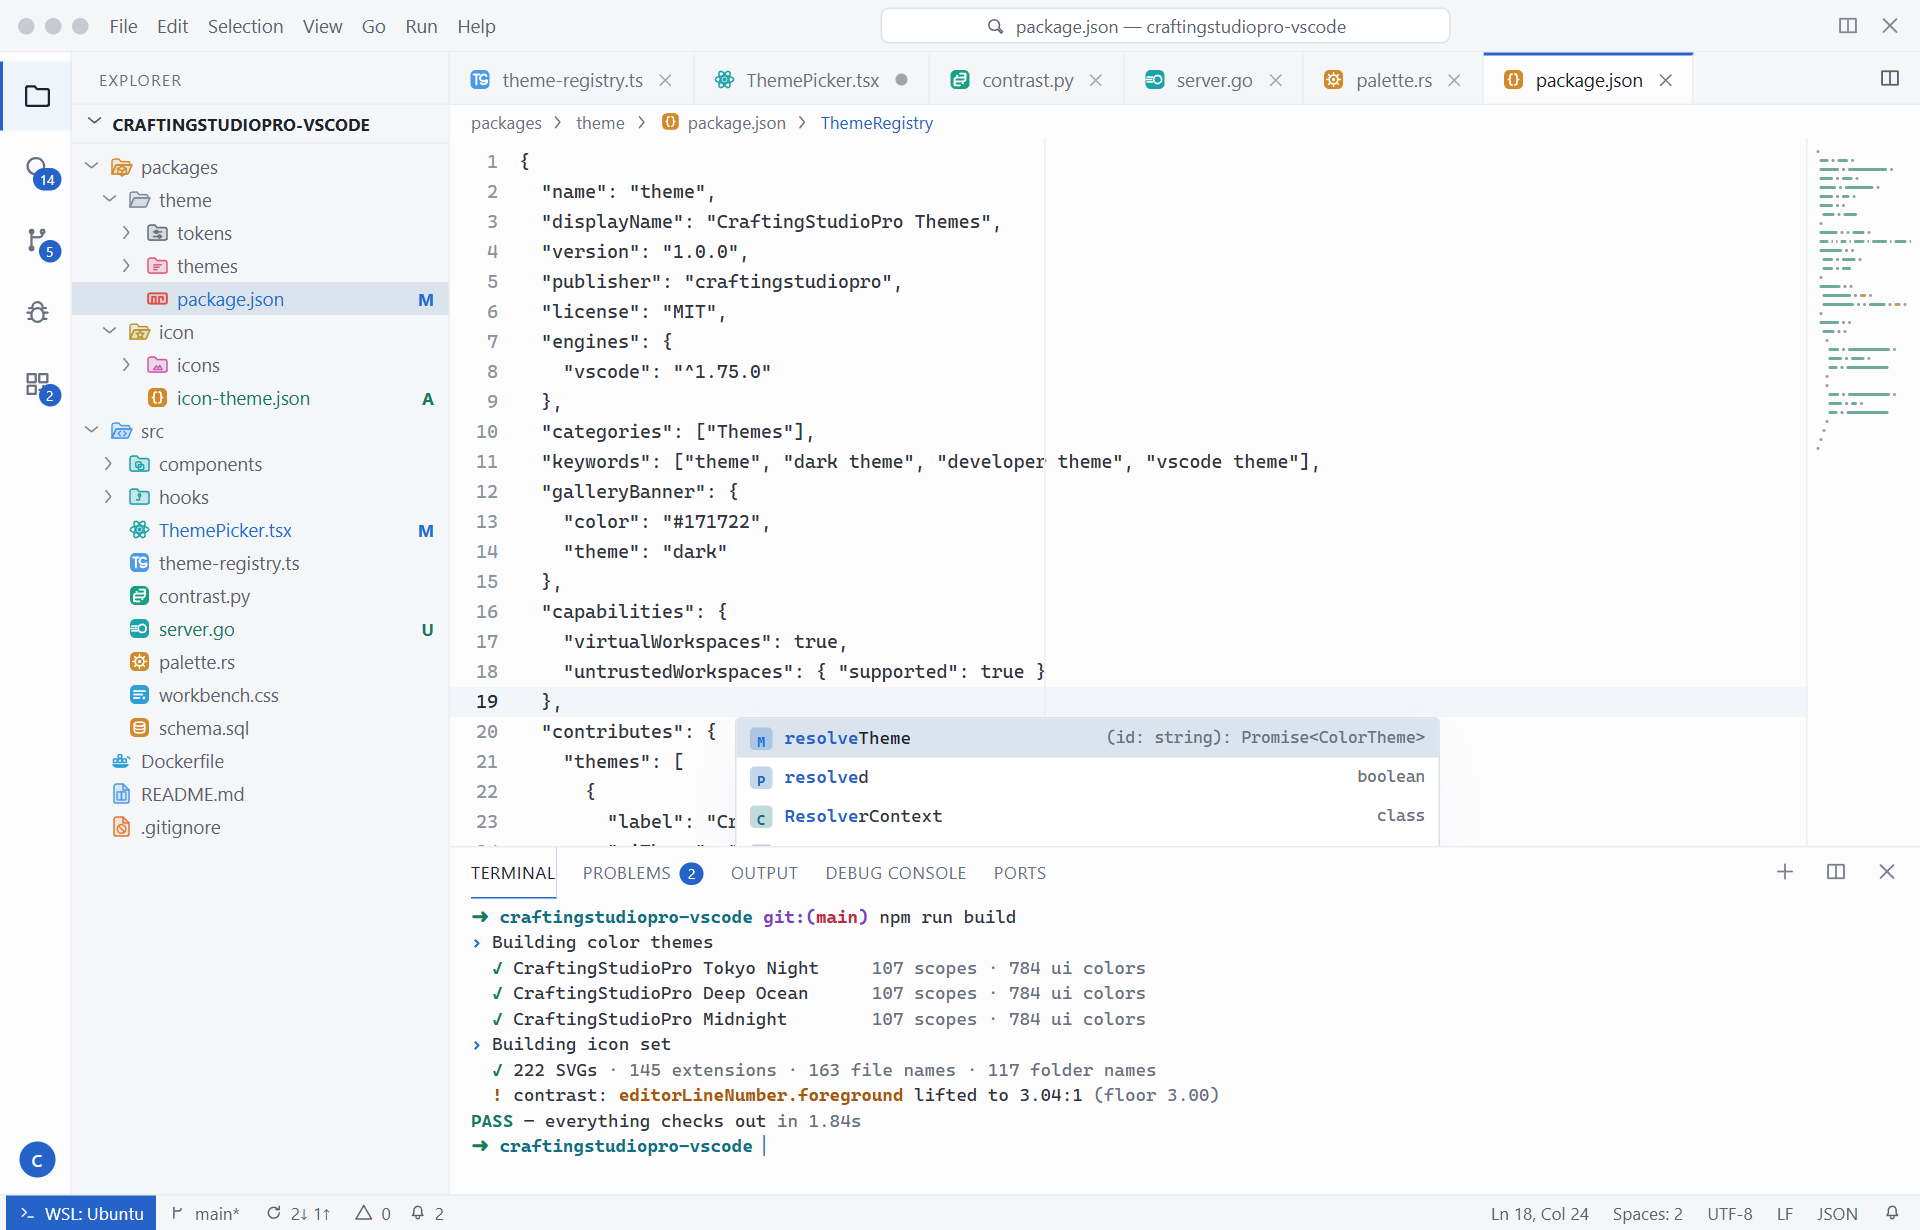Screen dimensions: 1920x1230
Task: Expand the themes folder
Action: pos(260,266)
